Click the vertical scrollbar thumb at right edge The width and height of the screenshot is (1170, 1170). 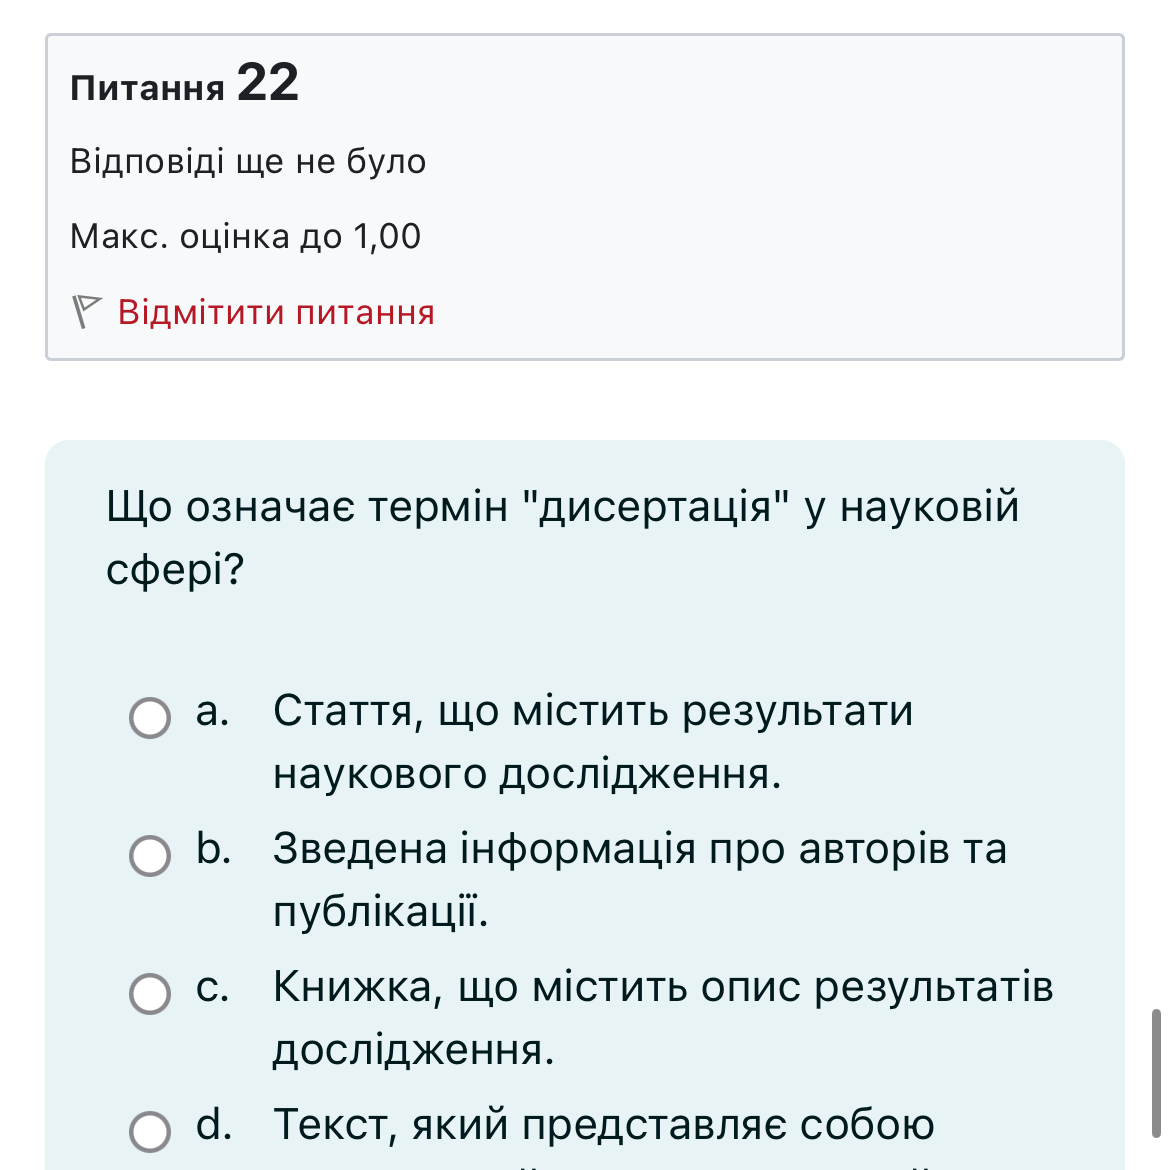[x=1156, y=1072]
